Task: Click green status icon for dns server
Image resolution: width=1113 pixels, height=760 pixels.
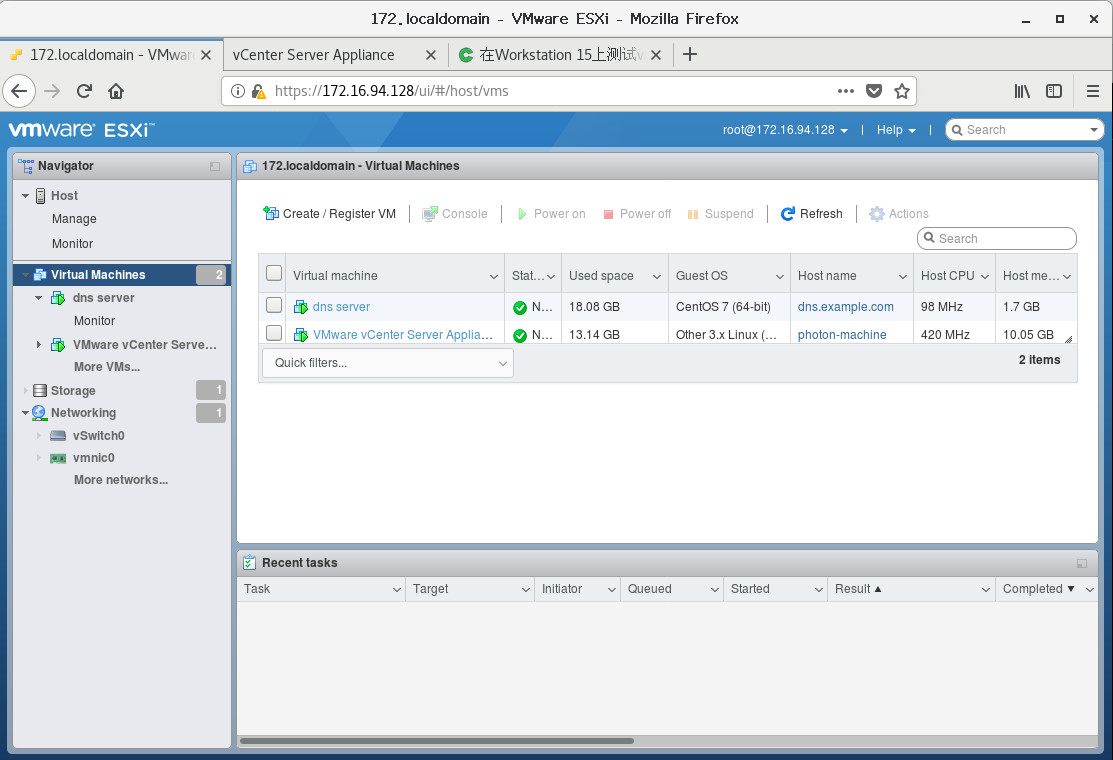Action: pos(520,307)
